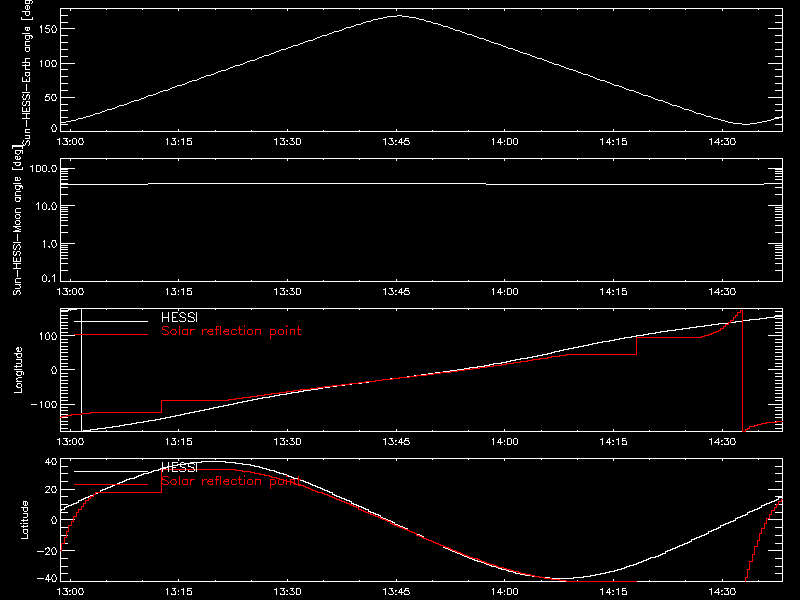The width and height of the screenshot is (800, 600).
Task: Click the 13:30 label under Sun-HESSI-Earth angle plot
Action: (x=287, y=141)
